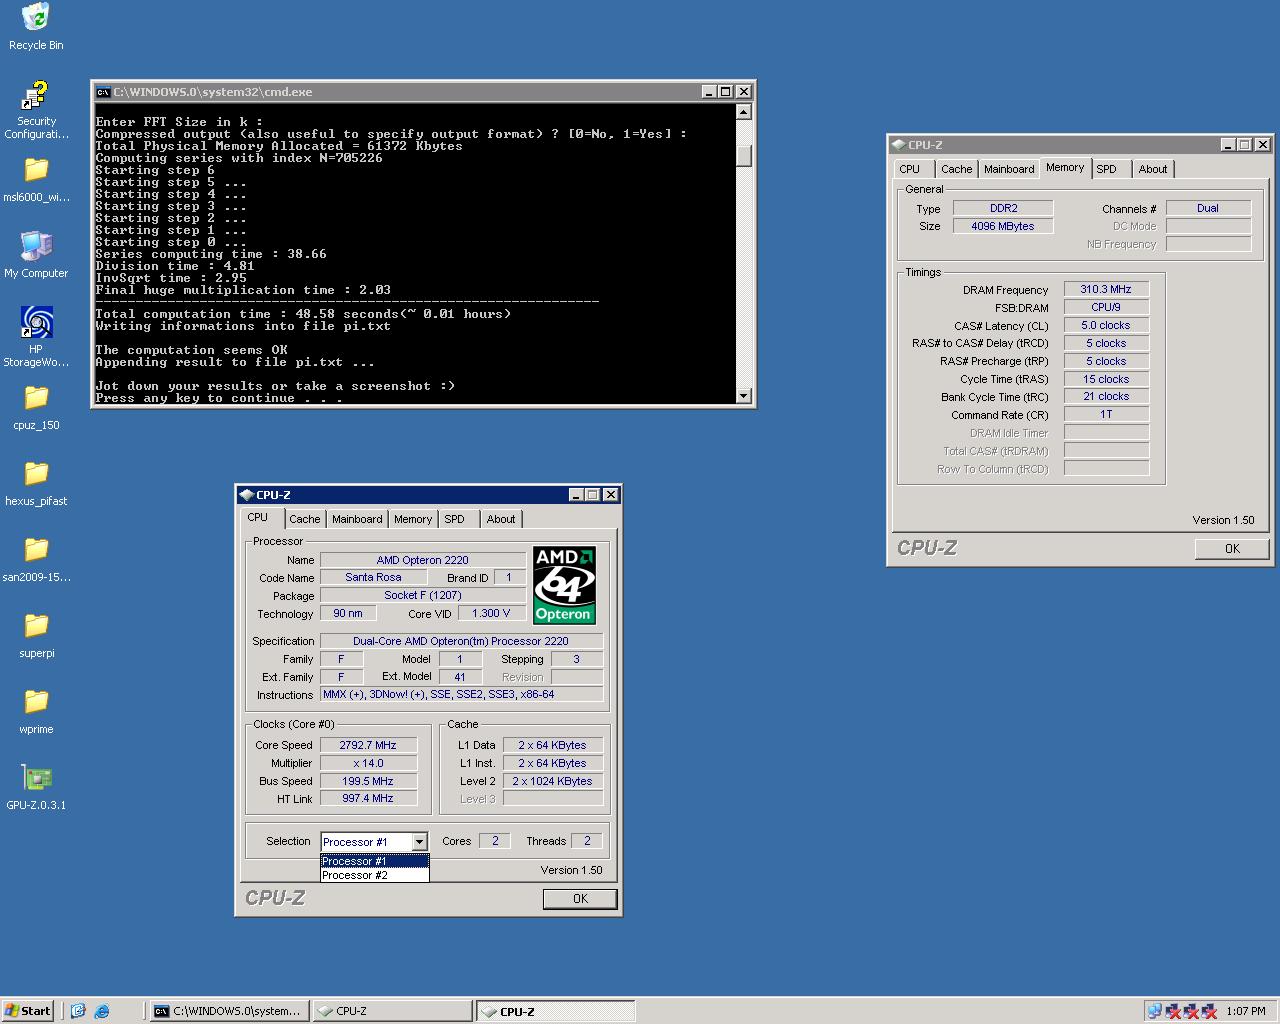
Task: Click the Channels # value Dual
Action: pyautogui.click(x=1208, y=208)
